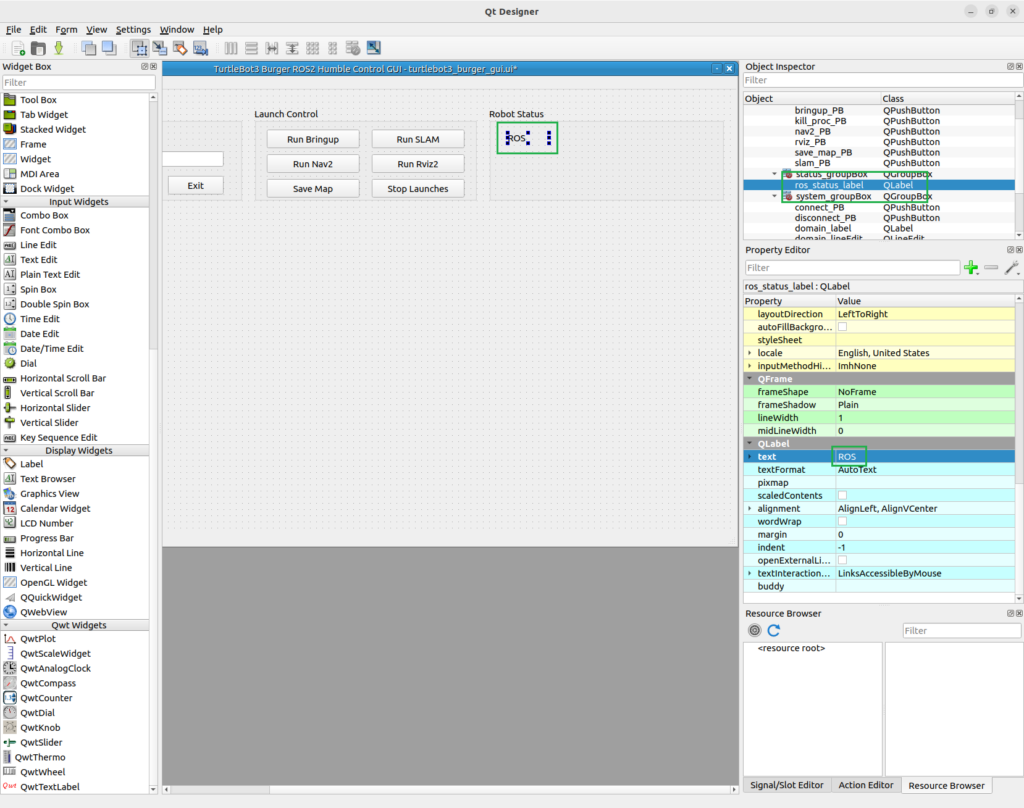Click the Run Nav2 button
Image resolution: width=1024 pixels, height=808 pixels.
point(313,164)
